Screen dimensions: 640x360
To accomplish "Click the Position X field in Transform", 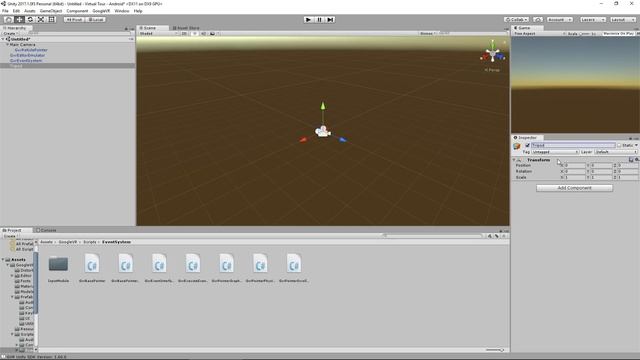I will (x=575, y=166).
